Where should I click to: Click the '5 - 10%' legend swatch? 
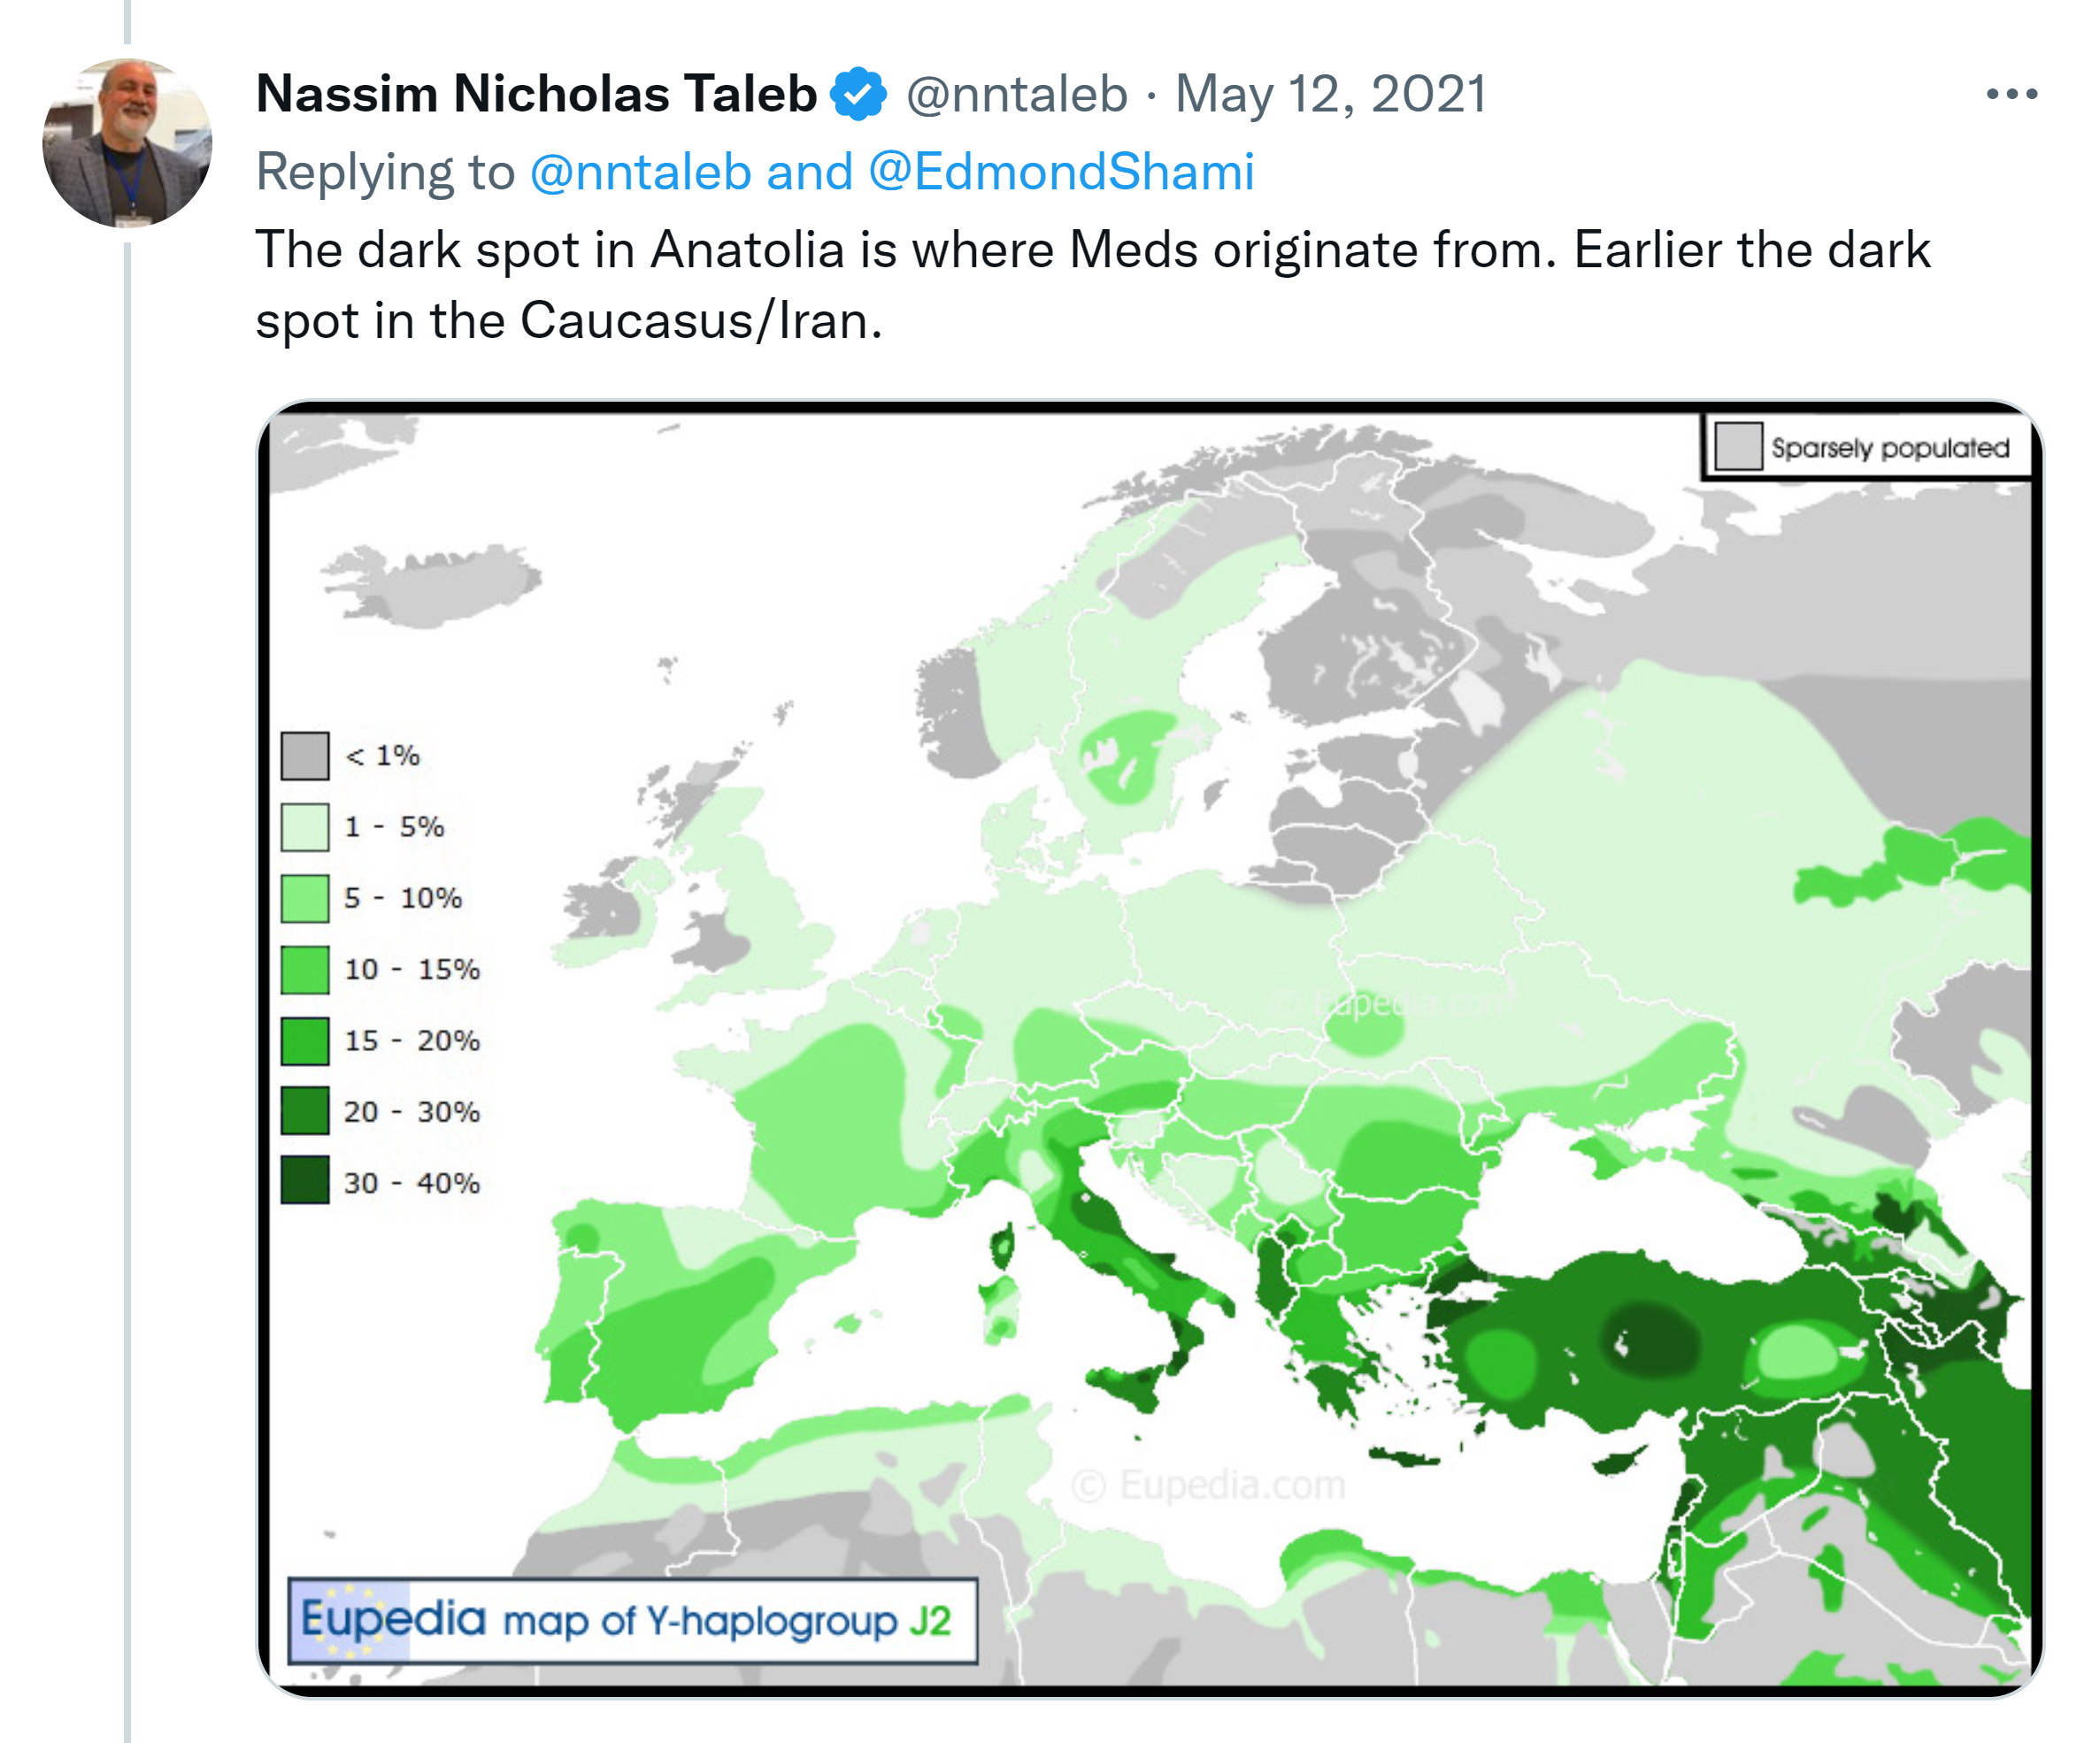coord(305,898)
